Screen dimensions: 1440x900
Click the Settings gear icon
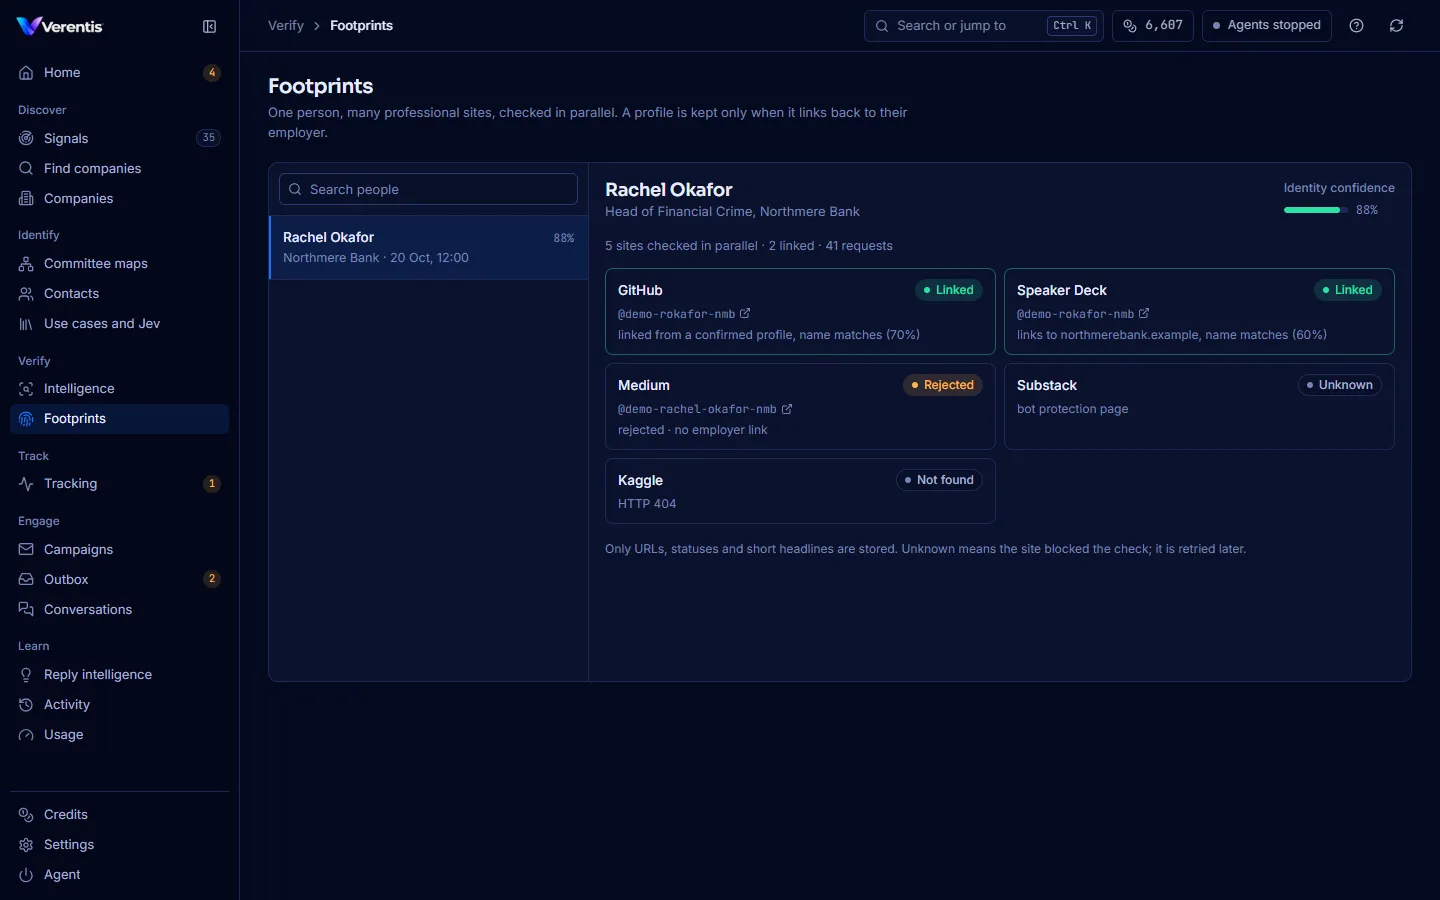coord(26,845)
